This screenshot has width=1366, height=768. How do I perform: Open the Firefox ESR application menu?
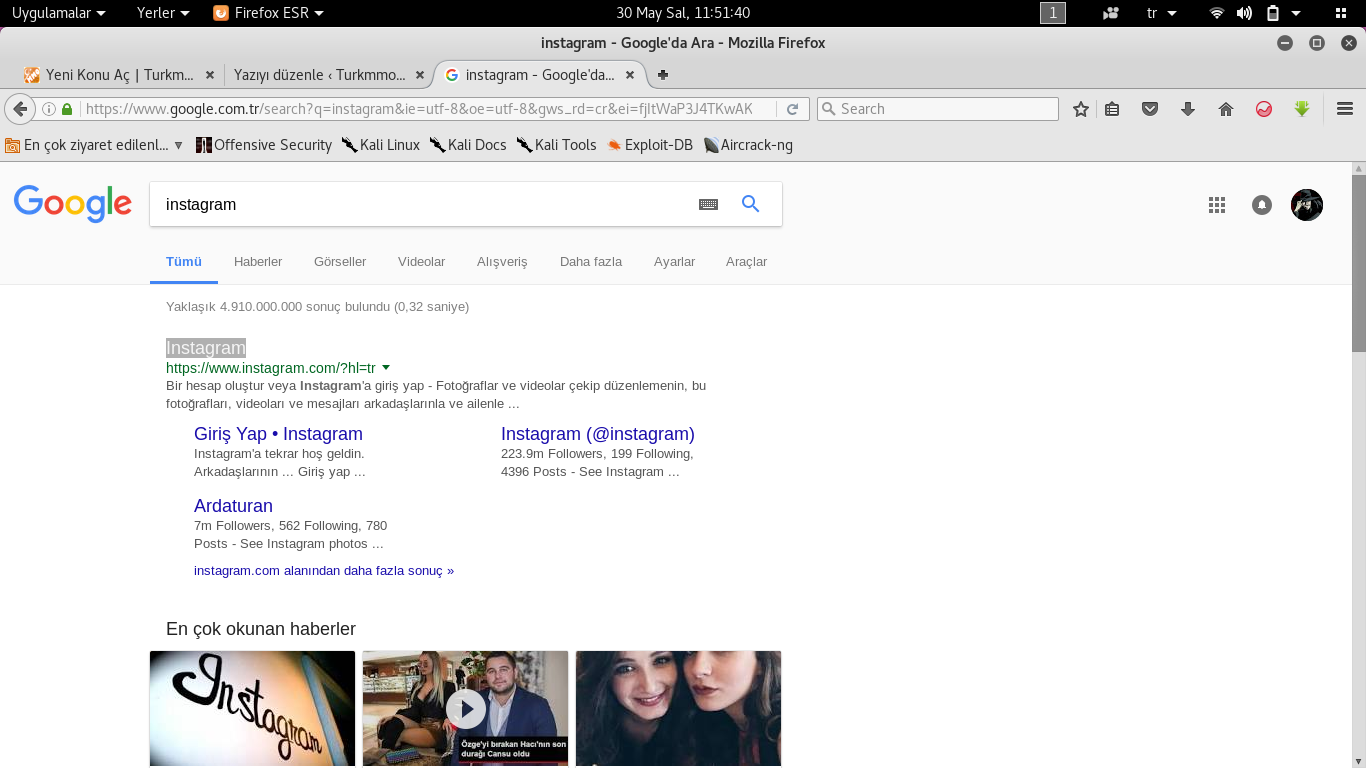click(x=269, y=13)
